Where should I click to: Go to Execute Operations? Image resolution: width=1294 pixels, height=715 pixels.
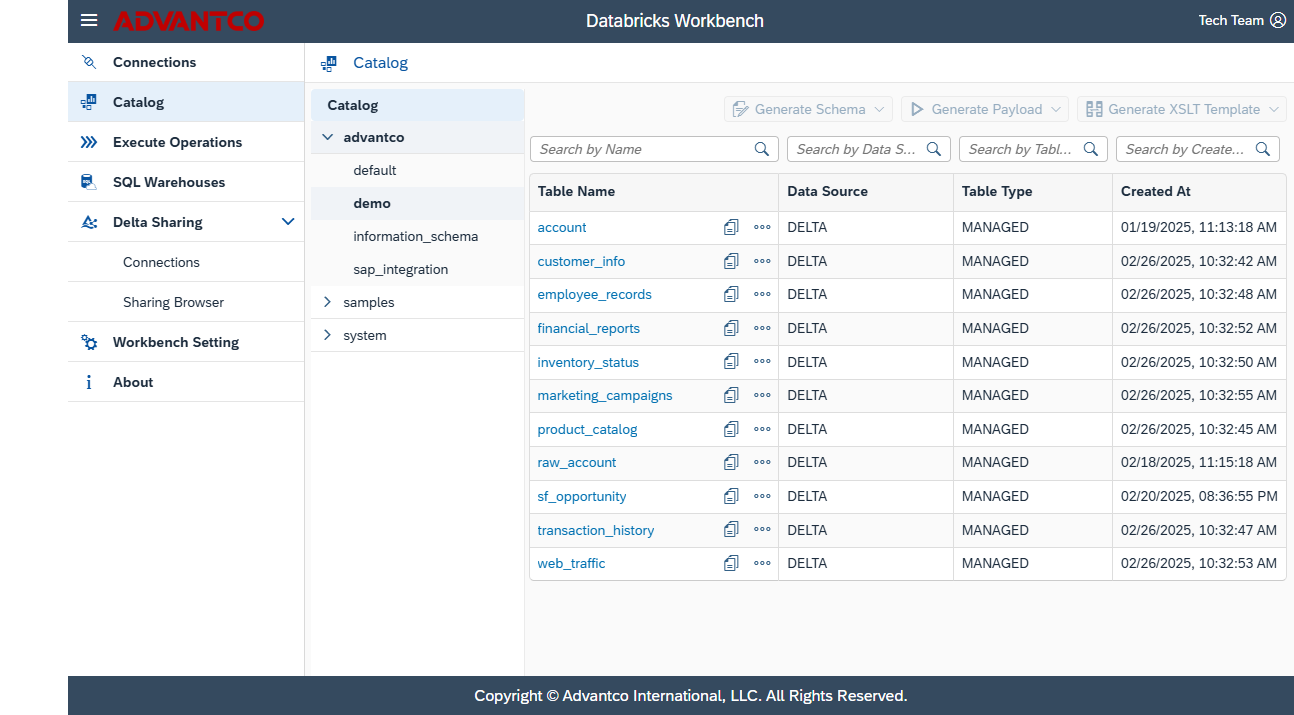(186, 142)
